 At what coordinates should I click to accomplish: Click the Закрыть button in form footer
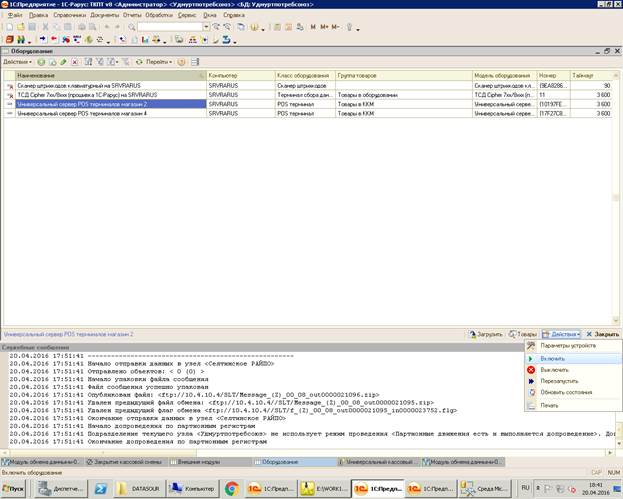pos(603,334)
